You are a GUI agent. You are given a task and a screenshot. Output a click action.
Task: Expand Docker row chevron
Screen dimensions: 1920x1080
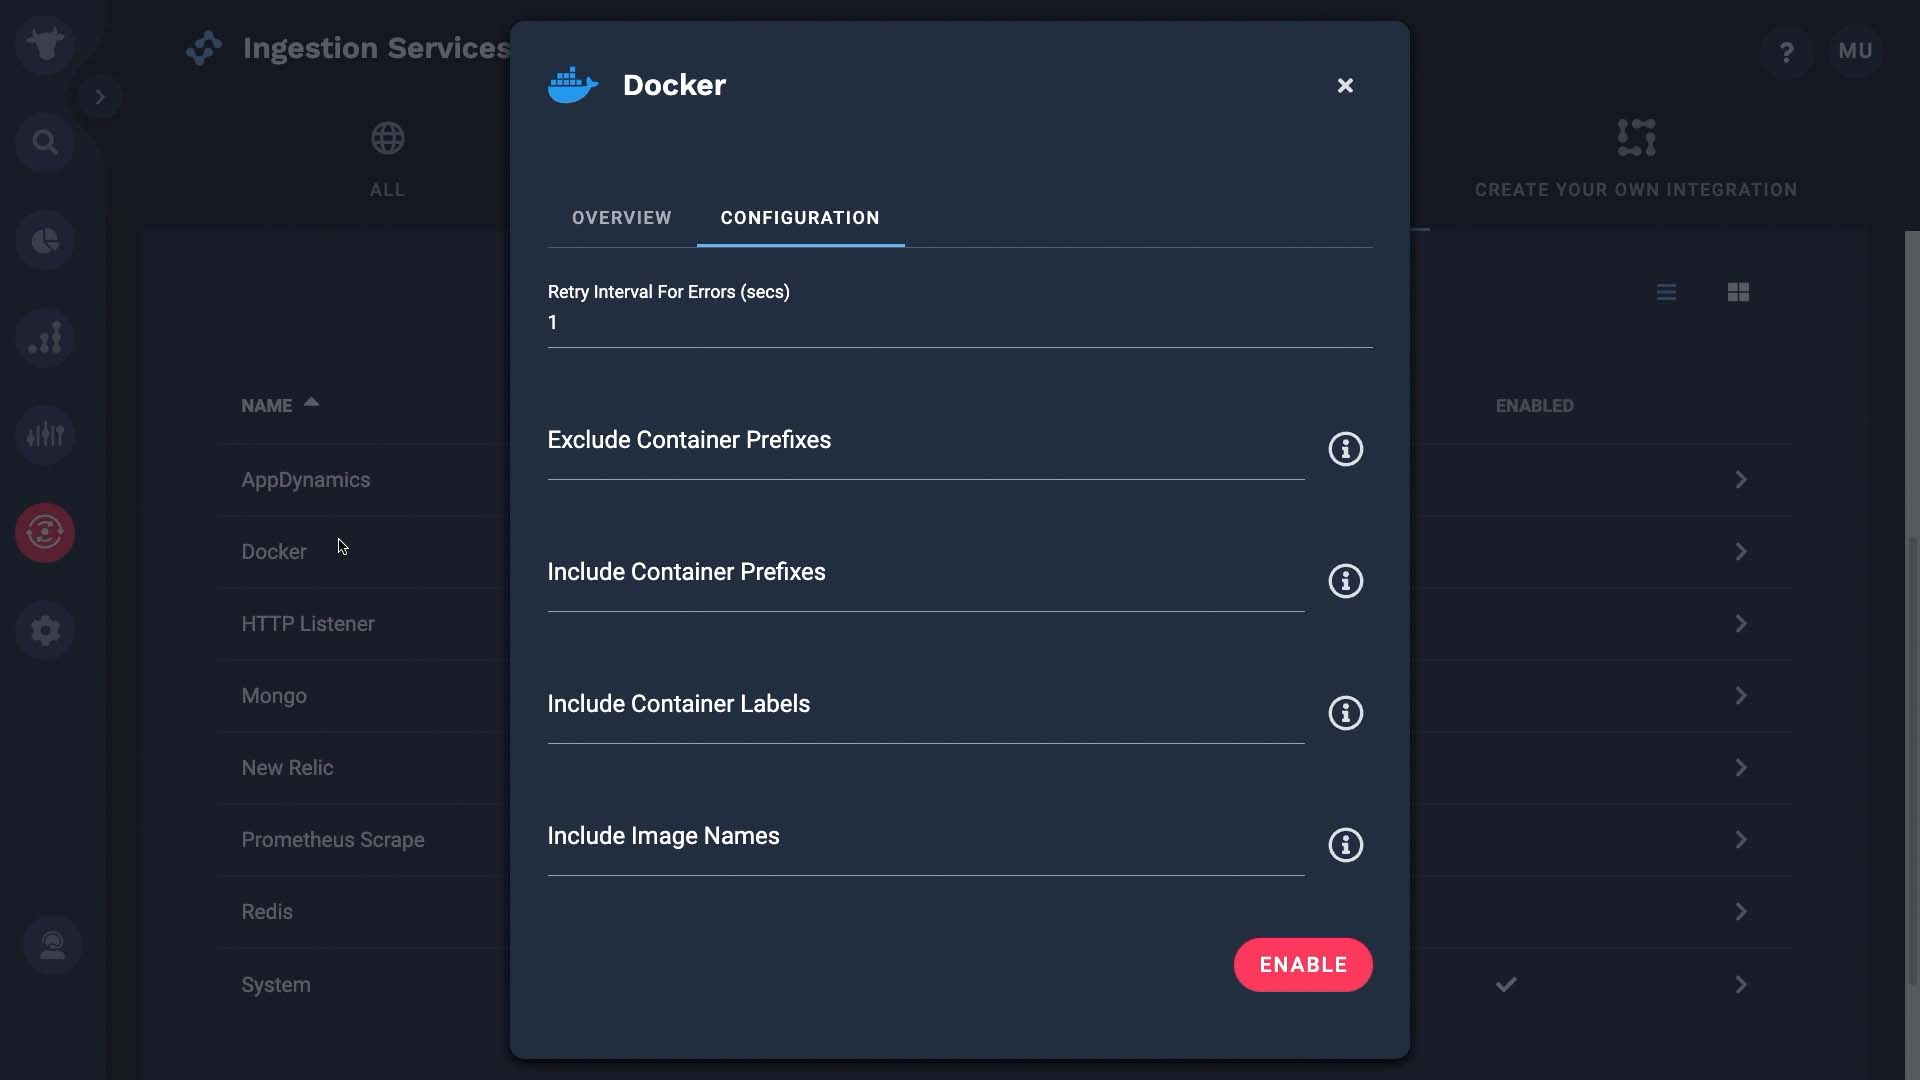[x=1741, y=552]
